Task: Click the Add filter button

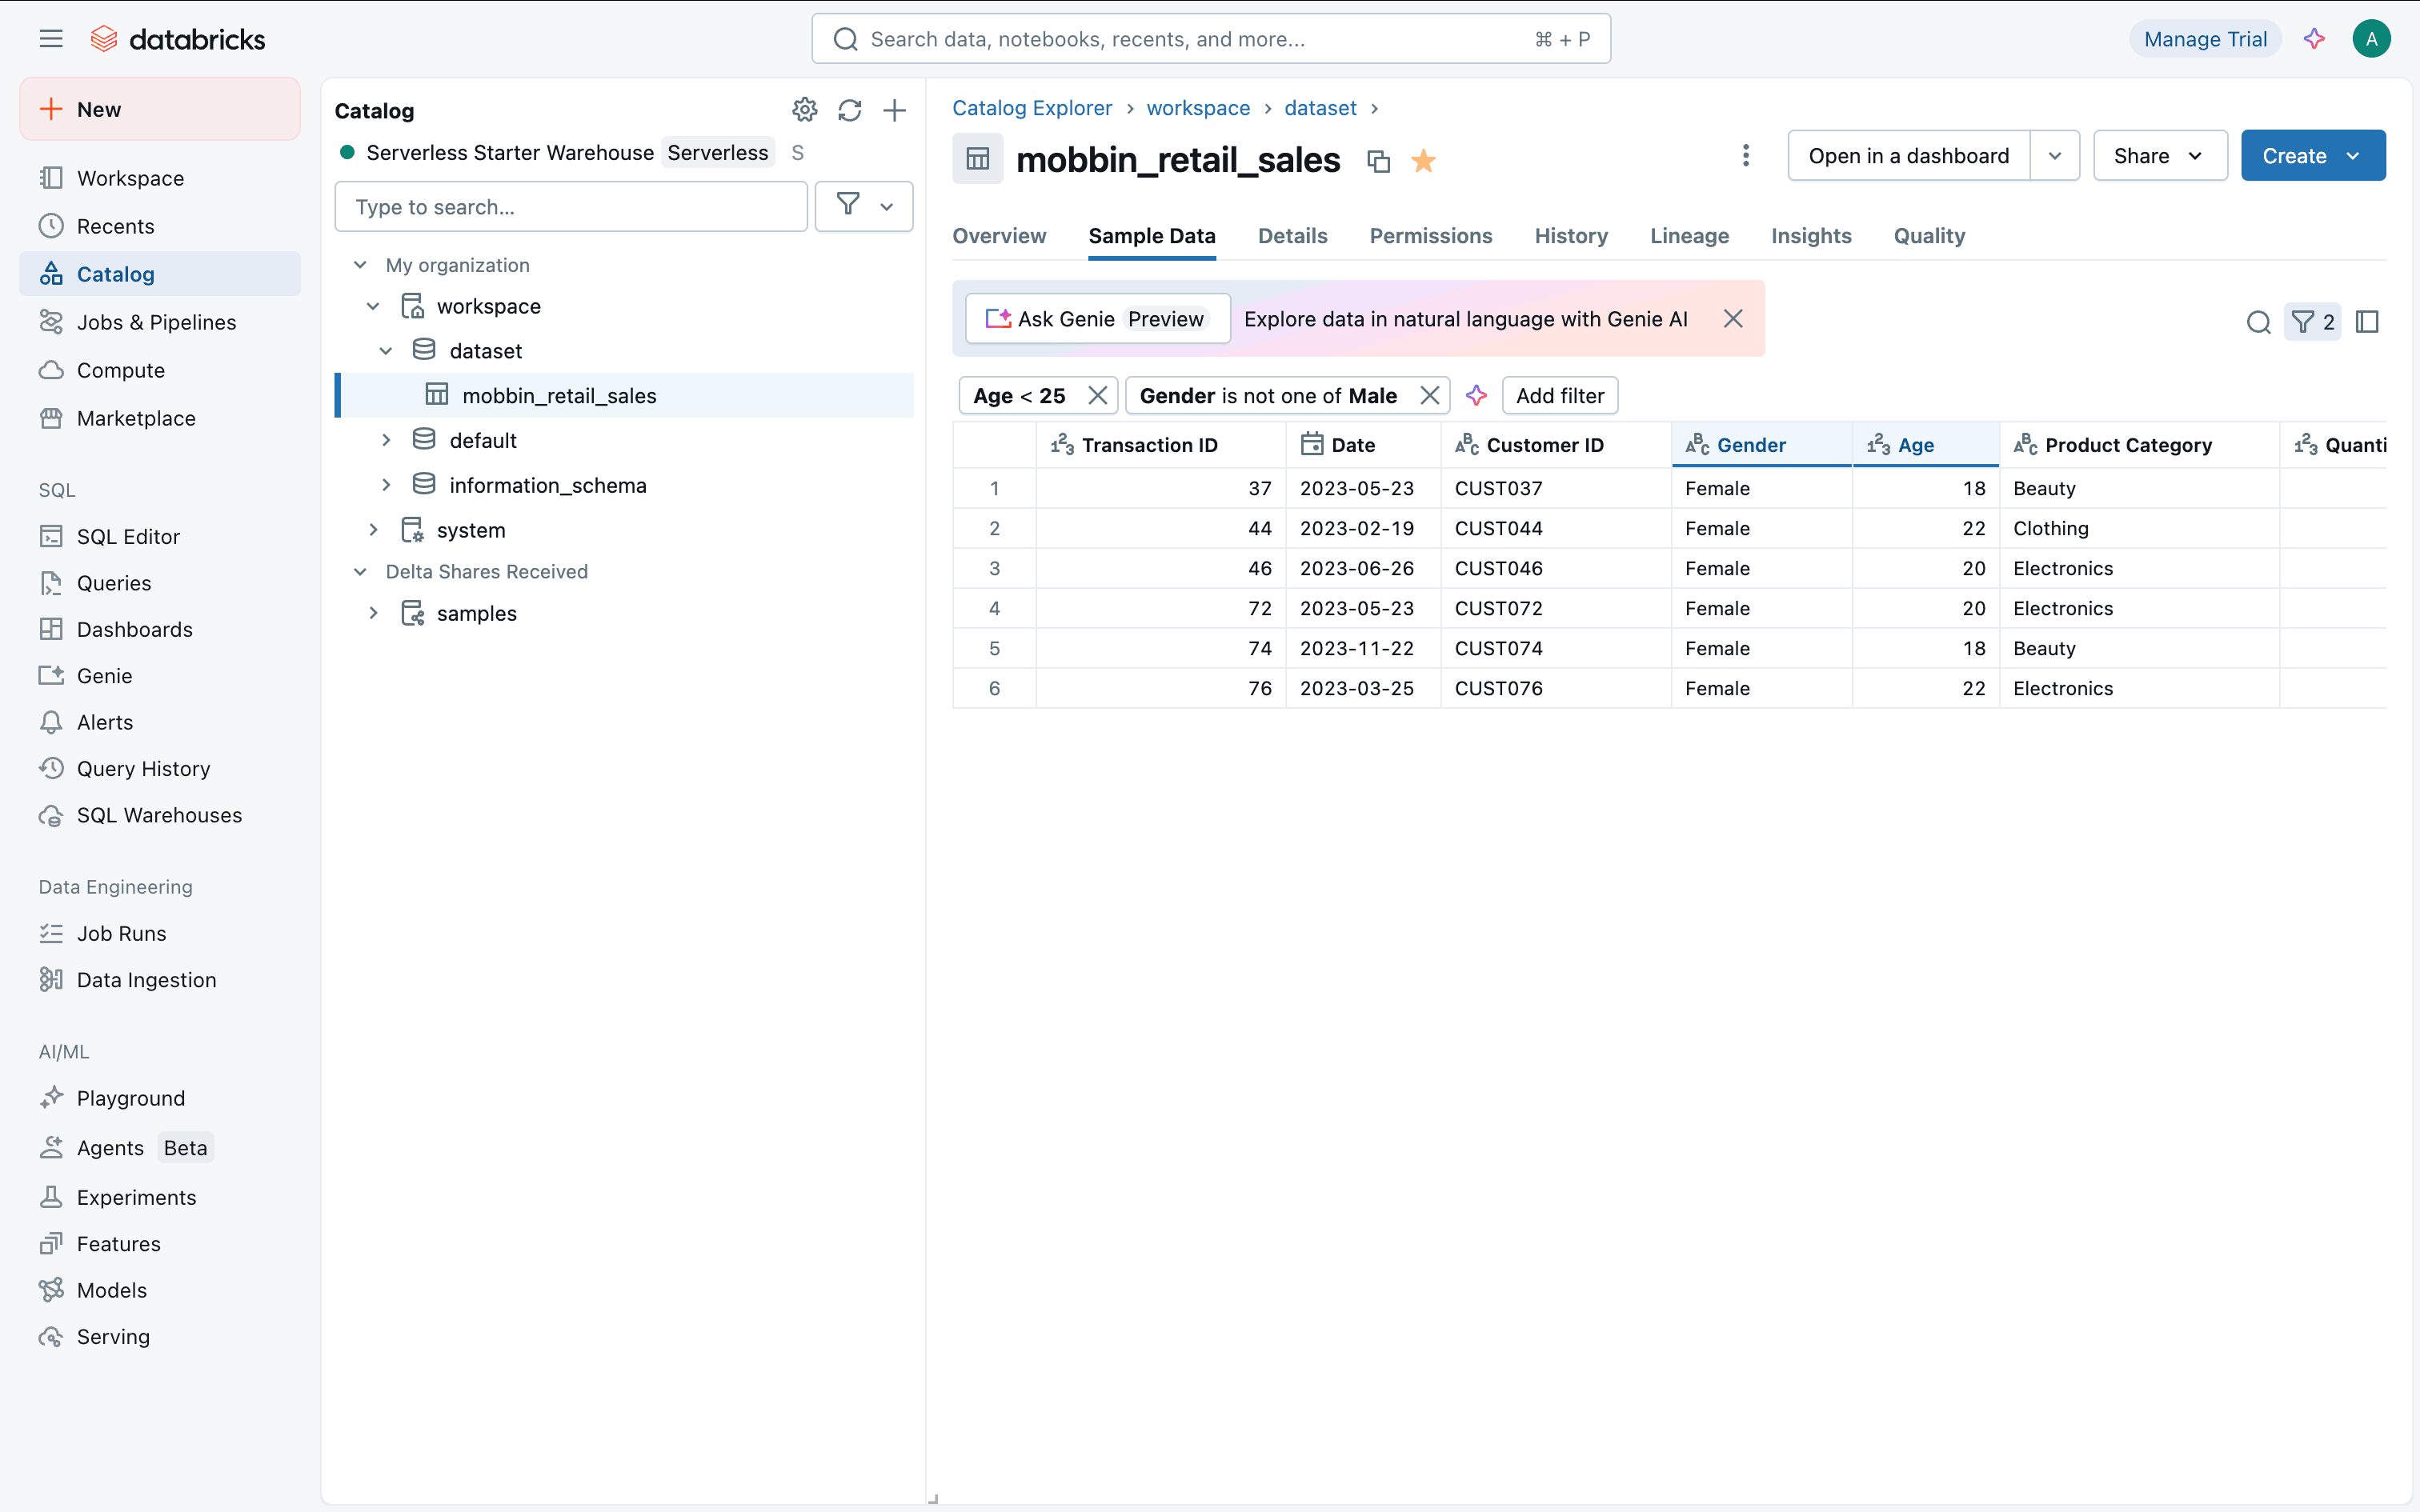Action: pyautogui.click(x=1558, y=396)
